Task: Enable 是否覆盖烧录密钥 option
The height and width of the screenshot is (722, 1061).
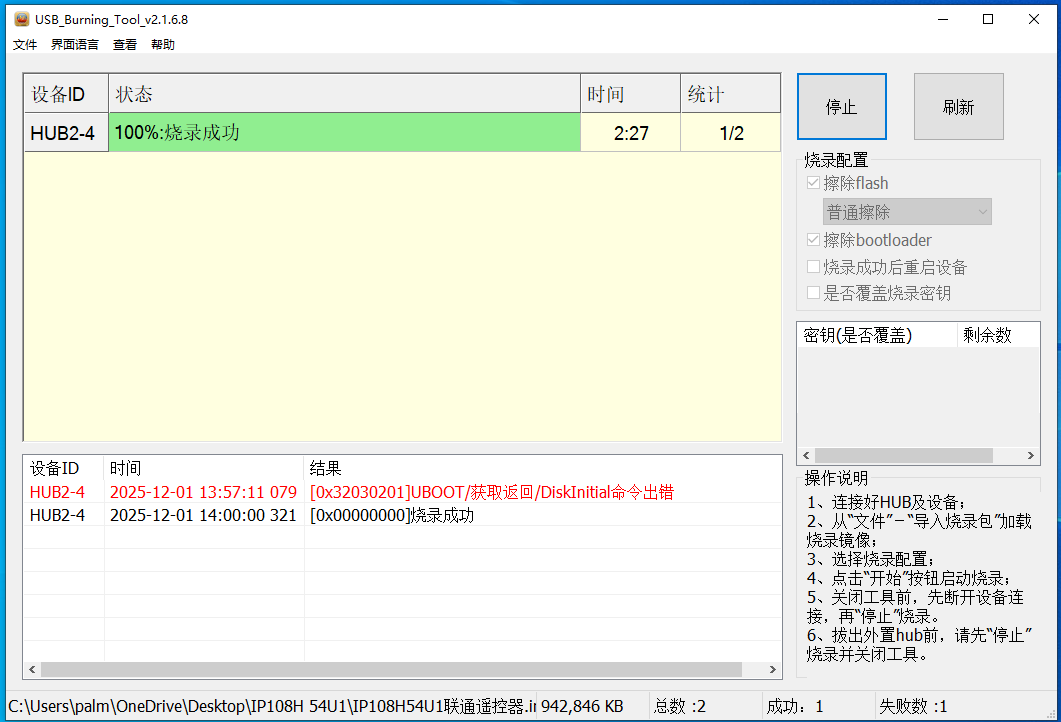Action: point(814,294)
